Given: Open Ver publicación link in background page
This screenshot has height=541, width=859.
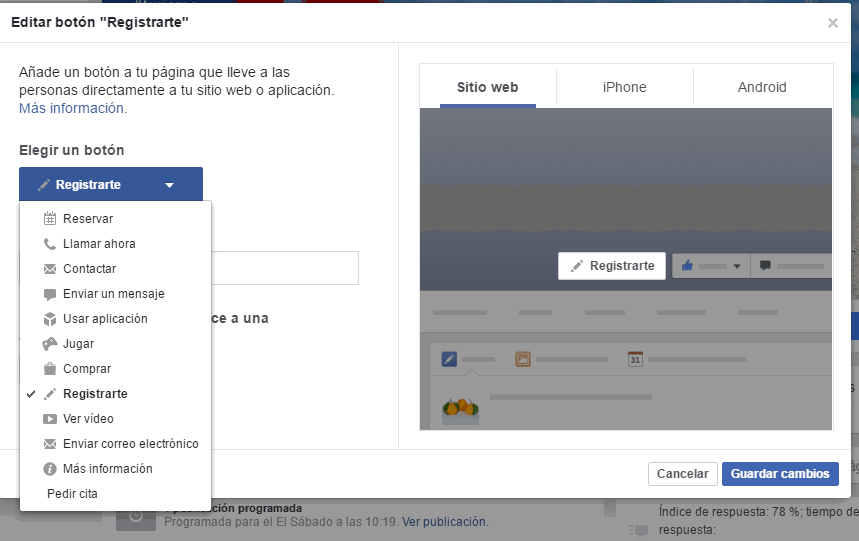Looking at the screenshot, I should tap(444, 522).
